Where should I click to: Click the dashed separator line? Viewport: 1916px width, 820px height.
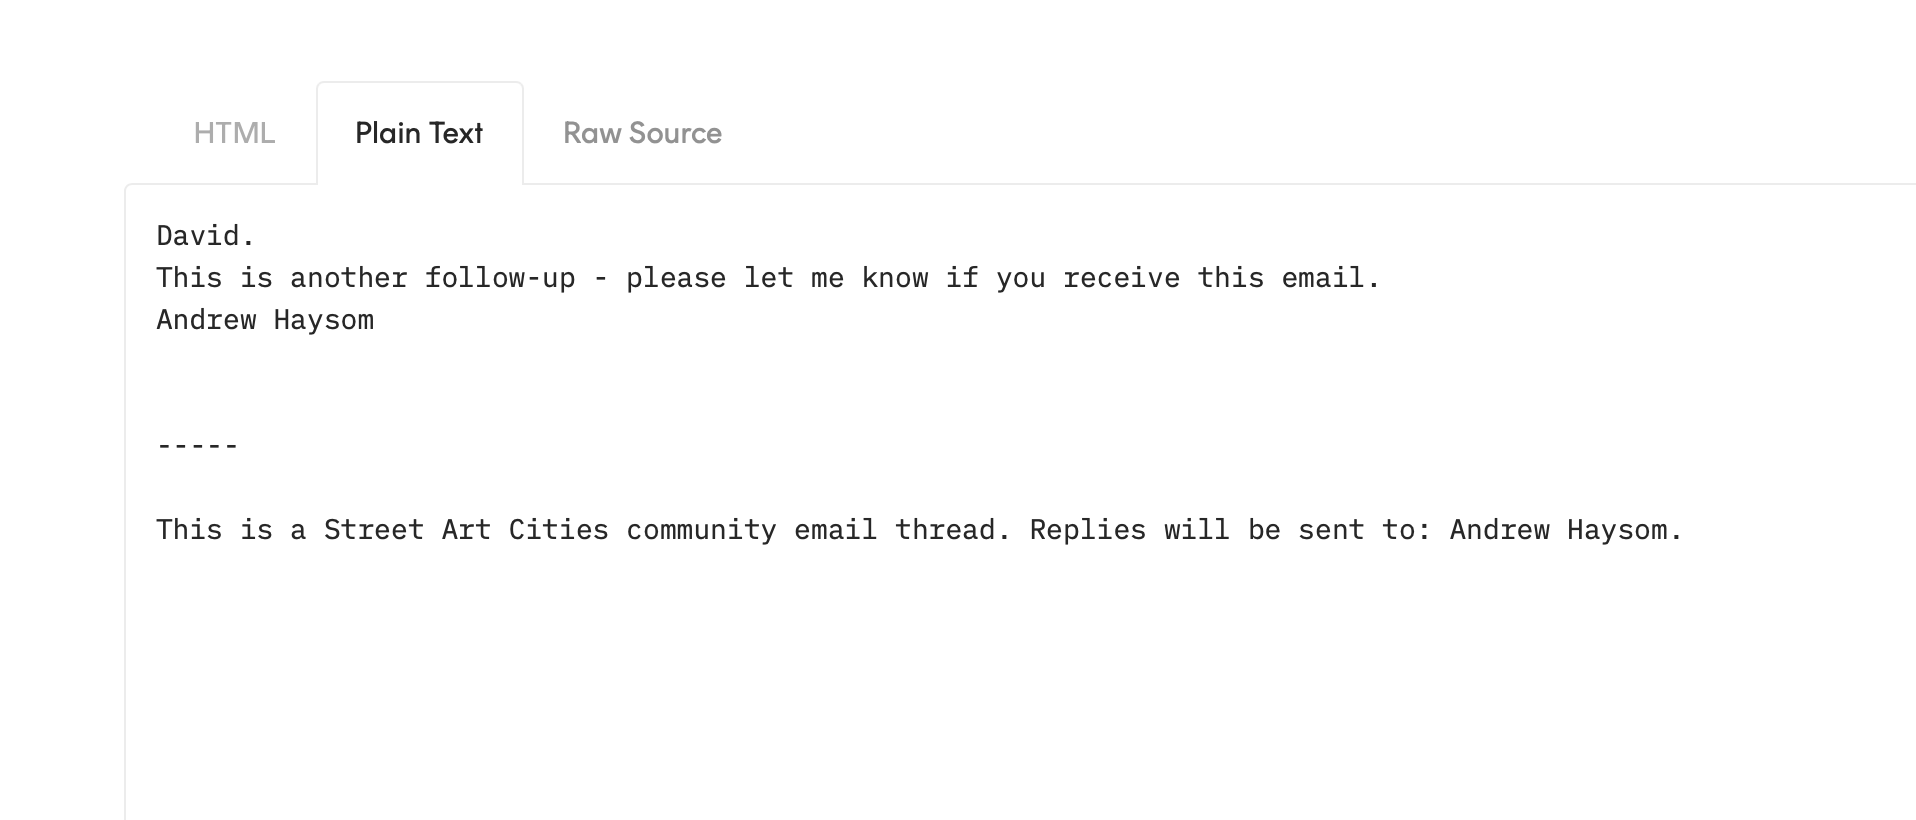click(x=197, y=446)
